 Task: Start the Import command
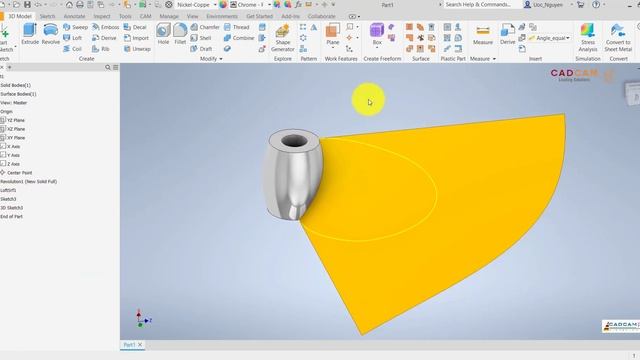pos(136,38)
